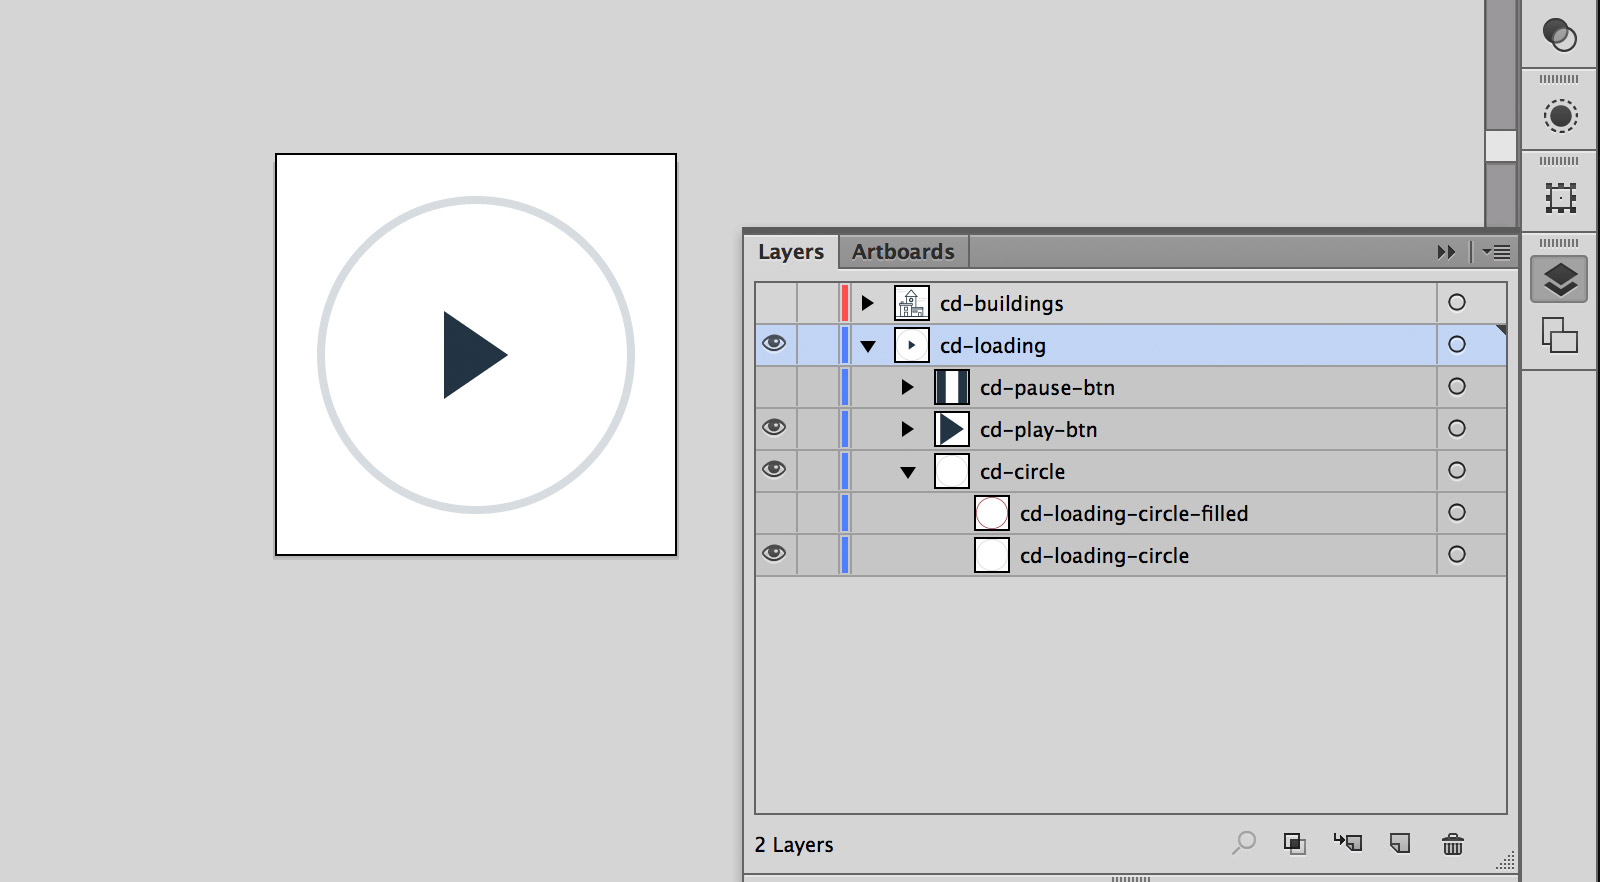Select cd-loading-circle-filled row

click(1130, 513)
